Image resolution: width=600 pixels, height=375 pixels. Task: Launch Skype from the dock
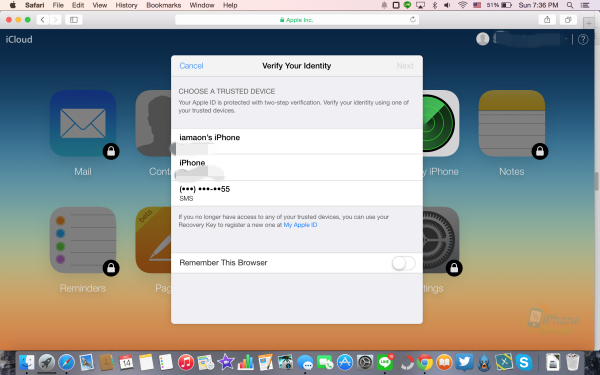point(524,362)
